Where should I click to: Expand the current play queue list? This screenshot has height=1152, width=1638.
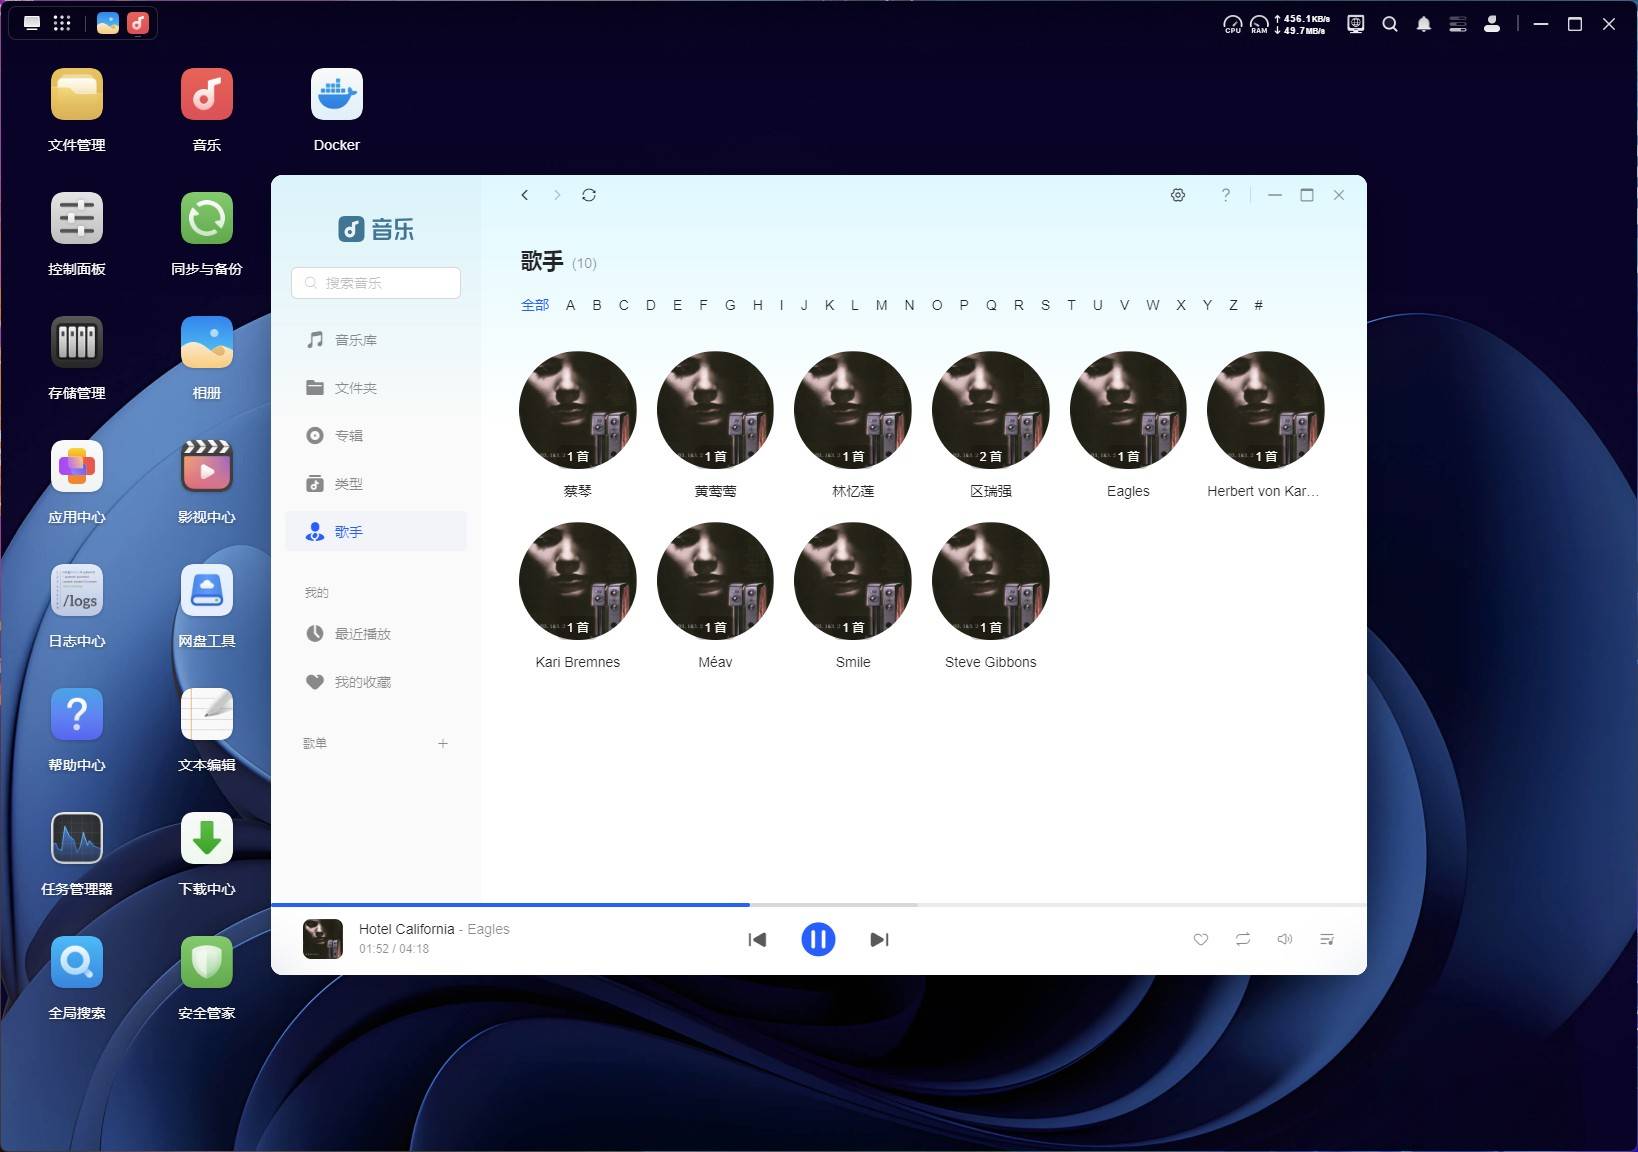tap(1327, 939)
